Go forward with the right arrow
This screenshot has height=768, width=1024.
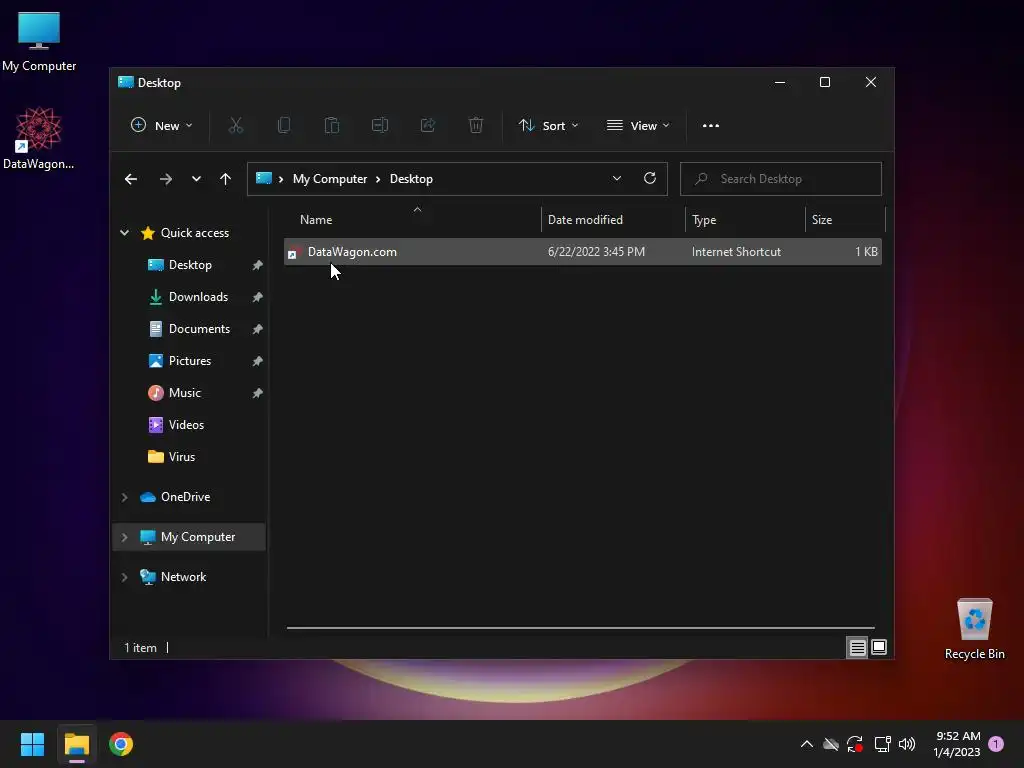166,179
